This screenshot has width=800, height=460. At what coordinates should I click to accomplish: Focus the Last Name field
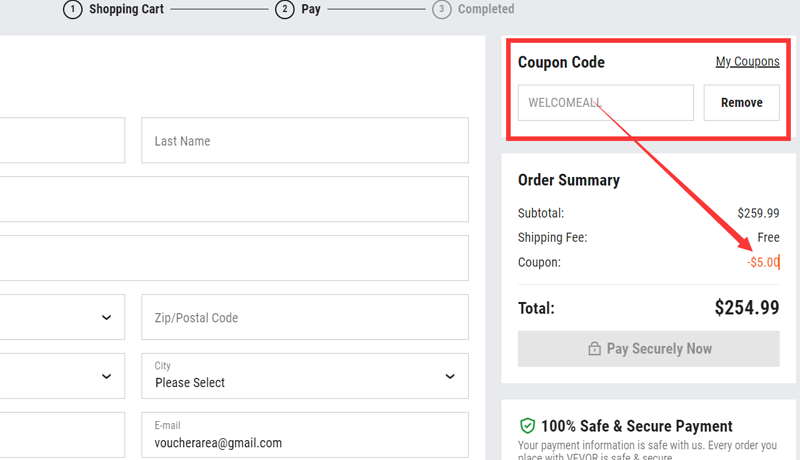(304, 141)
